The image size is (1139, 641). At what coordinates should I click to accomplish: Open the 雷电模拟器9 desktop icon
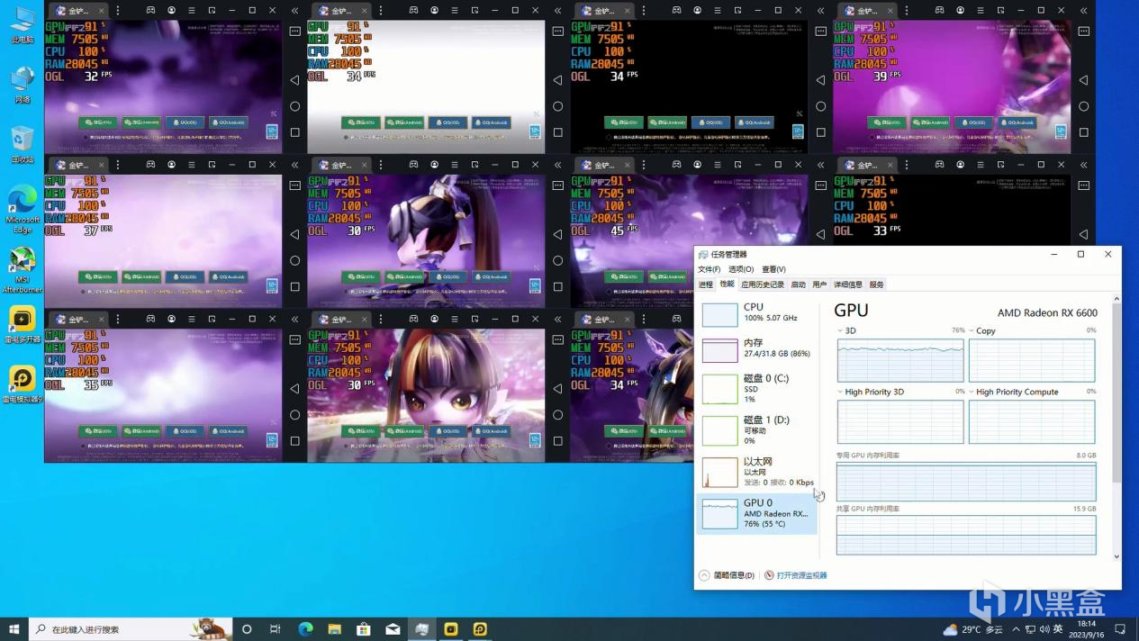point(23,384)
